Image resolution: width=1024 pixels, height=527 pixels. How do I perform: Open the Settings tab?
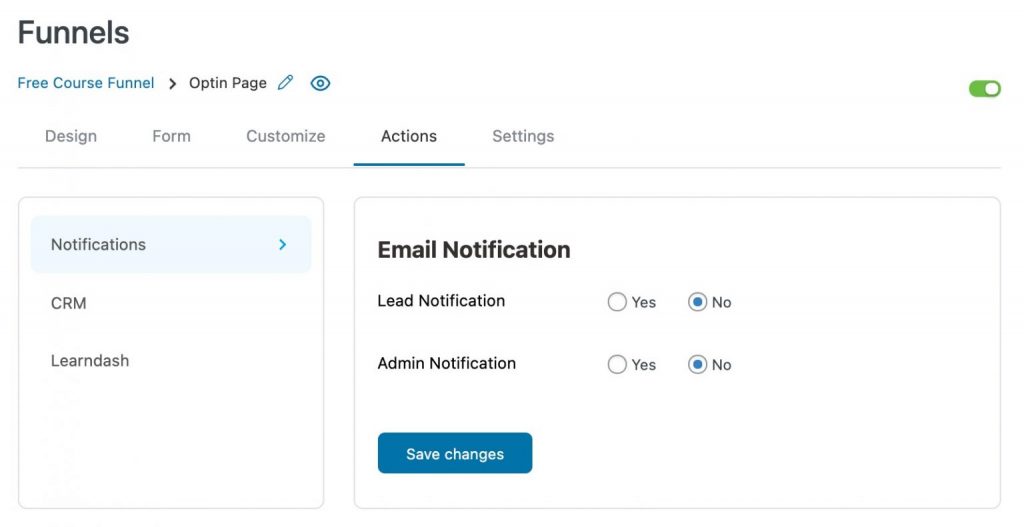coord(523,136)
